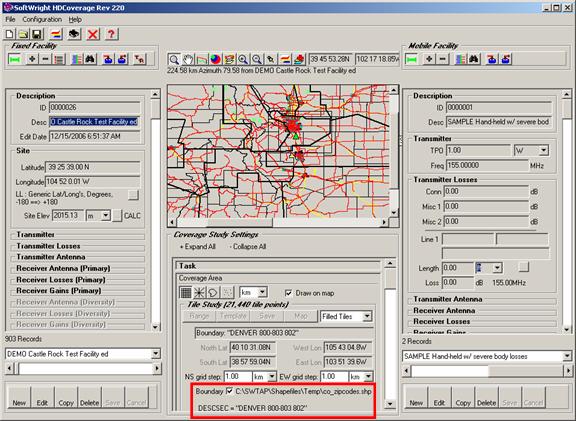This screenshot has width=576, height=421.
Task: Open help with the red question mark icon
Action: click(x=111, y=34)
